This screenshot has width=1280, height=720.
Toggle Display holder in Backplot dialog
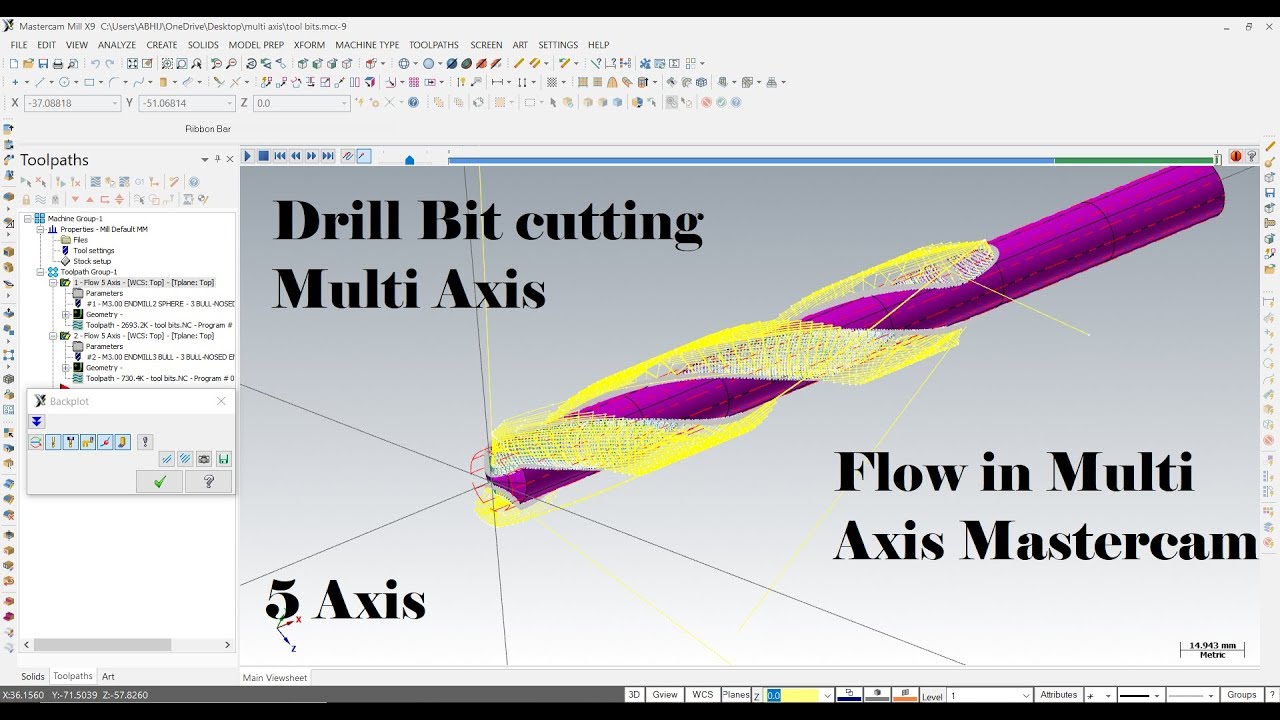pyautogui.click(x=71, y=442)
